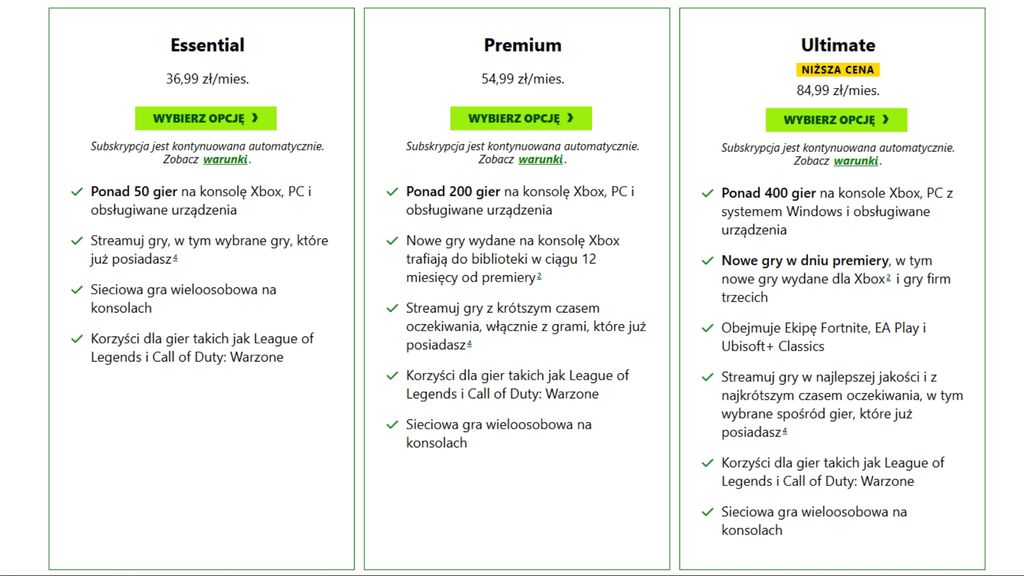Image resolution: width=1024 pixels, height=576 pixels.
Task: Click Premium's "Korzyści dla gier" checkmark icon
Action: (x=392, y=376)
